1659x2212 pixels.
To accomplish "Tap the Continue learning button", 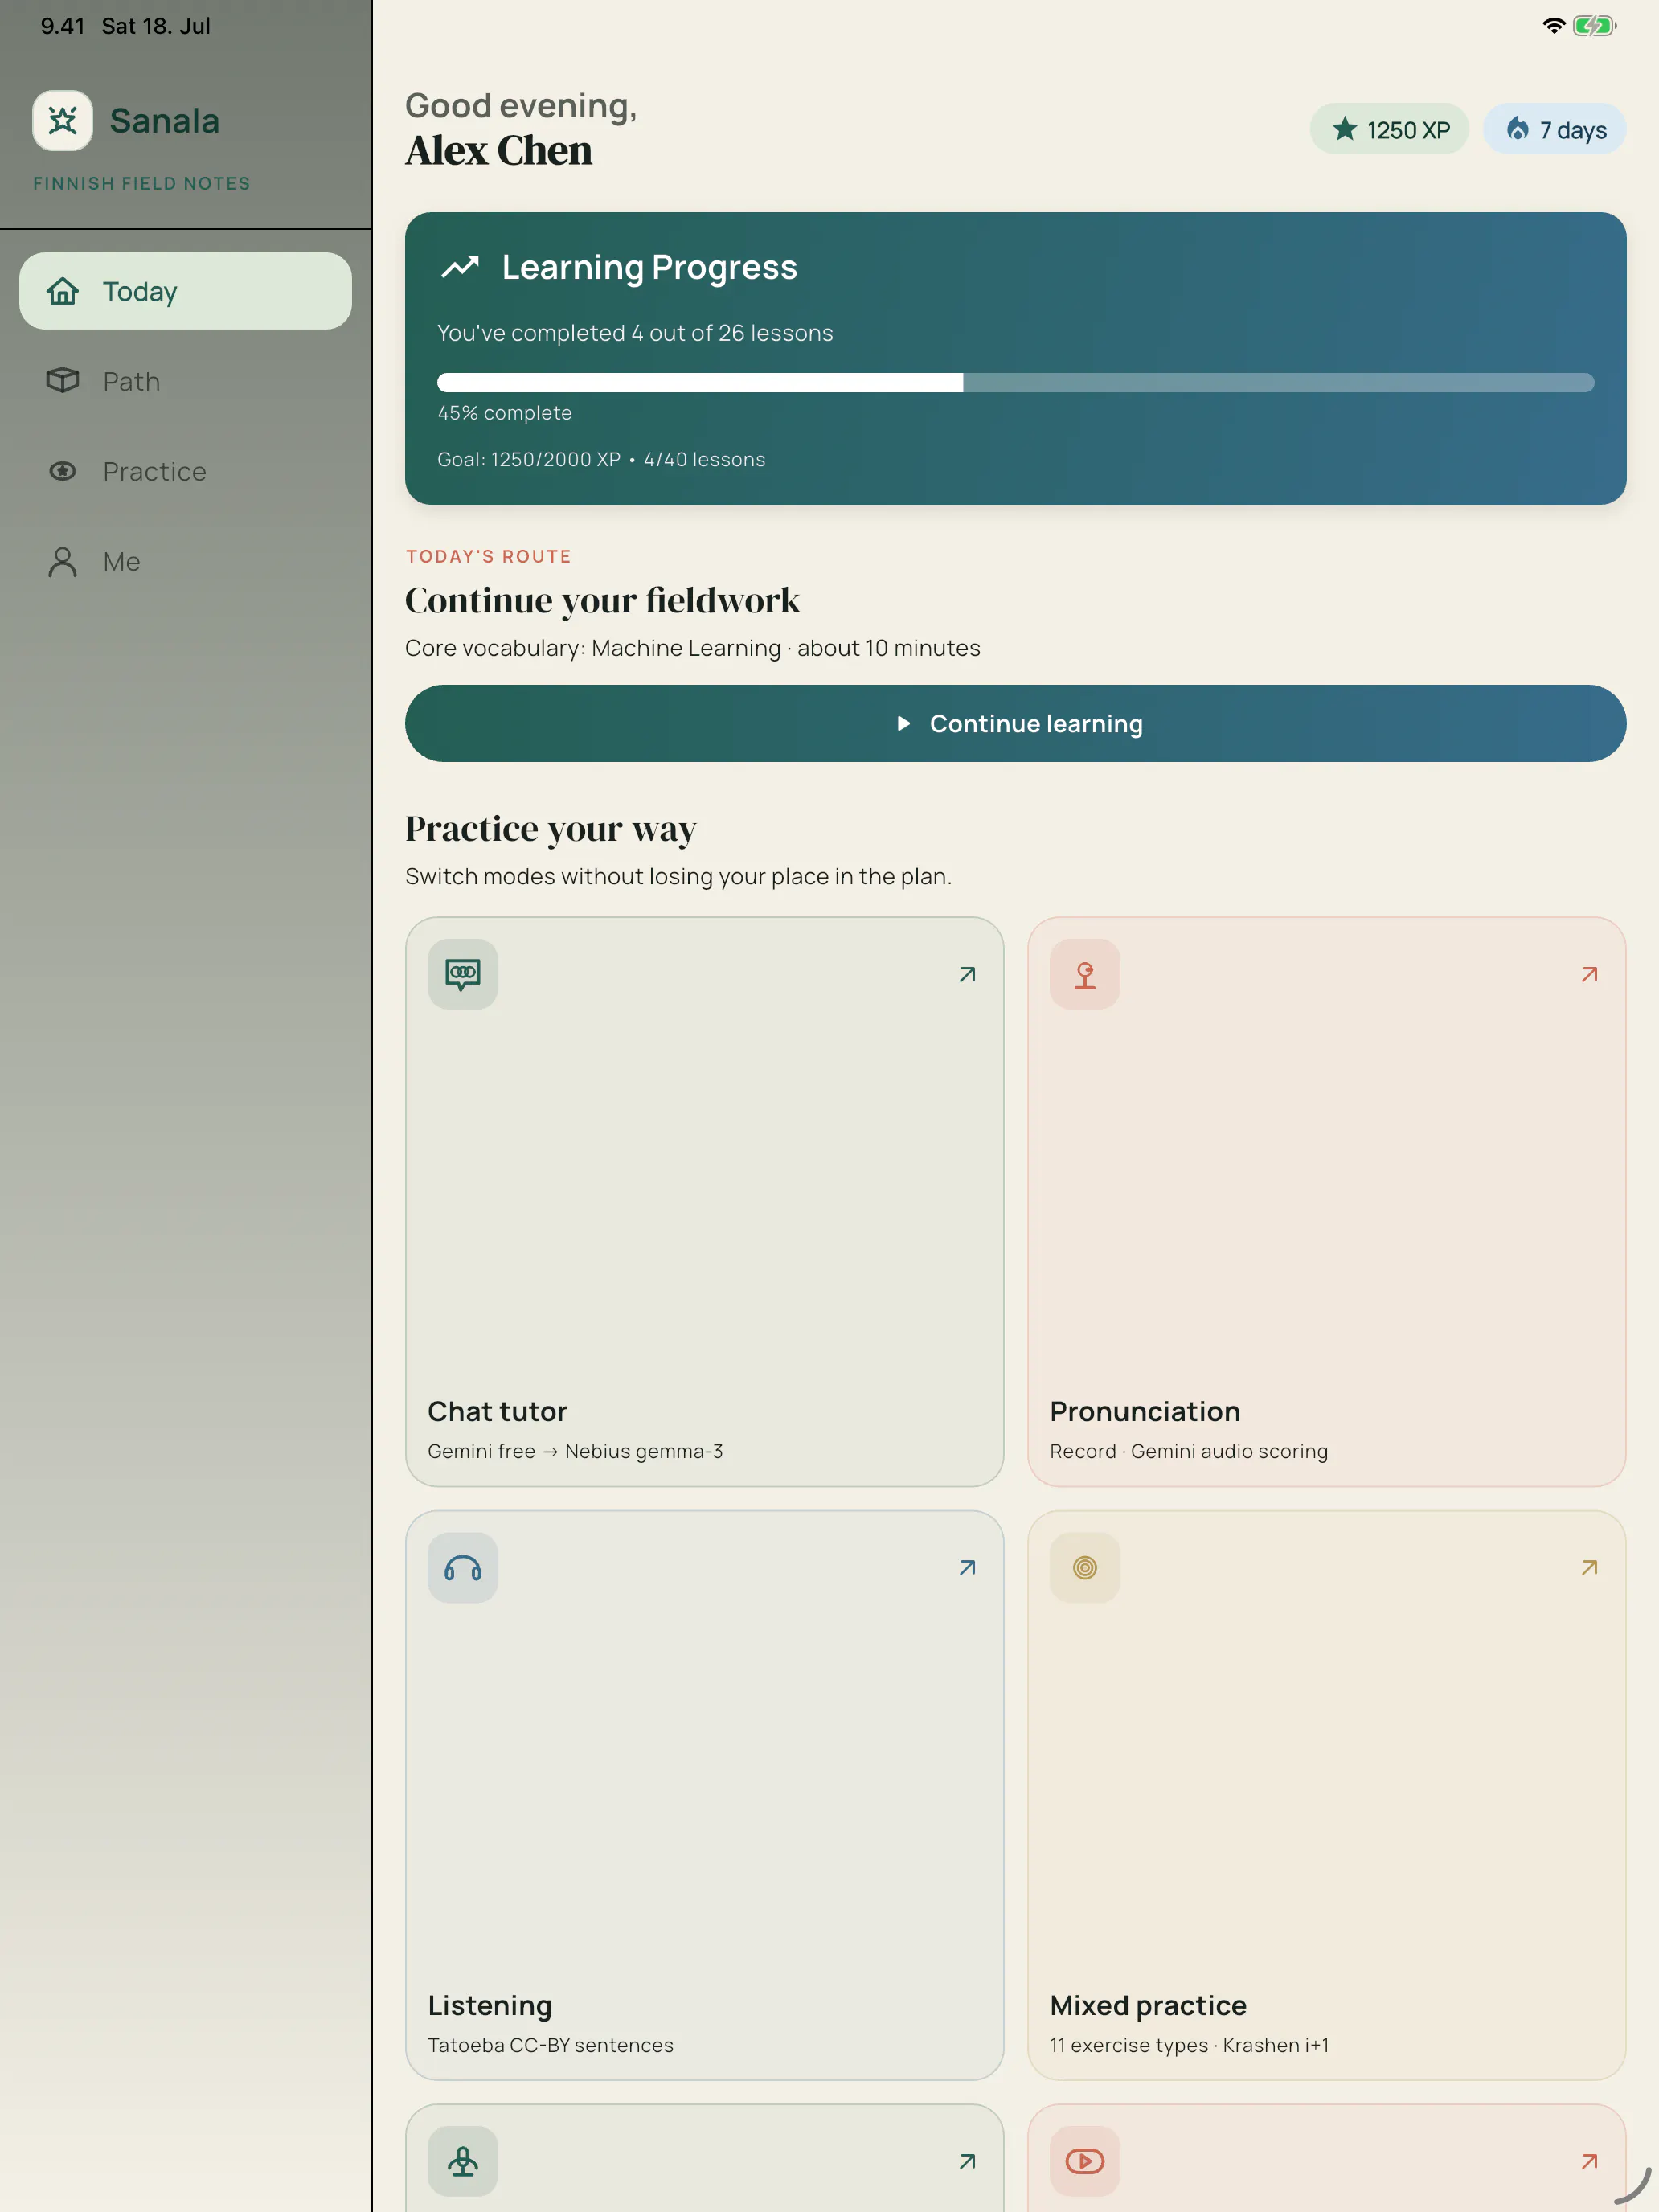I will click(x=1015, y=723).
